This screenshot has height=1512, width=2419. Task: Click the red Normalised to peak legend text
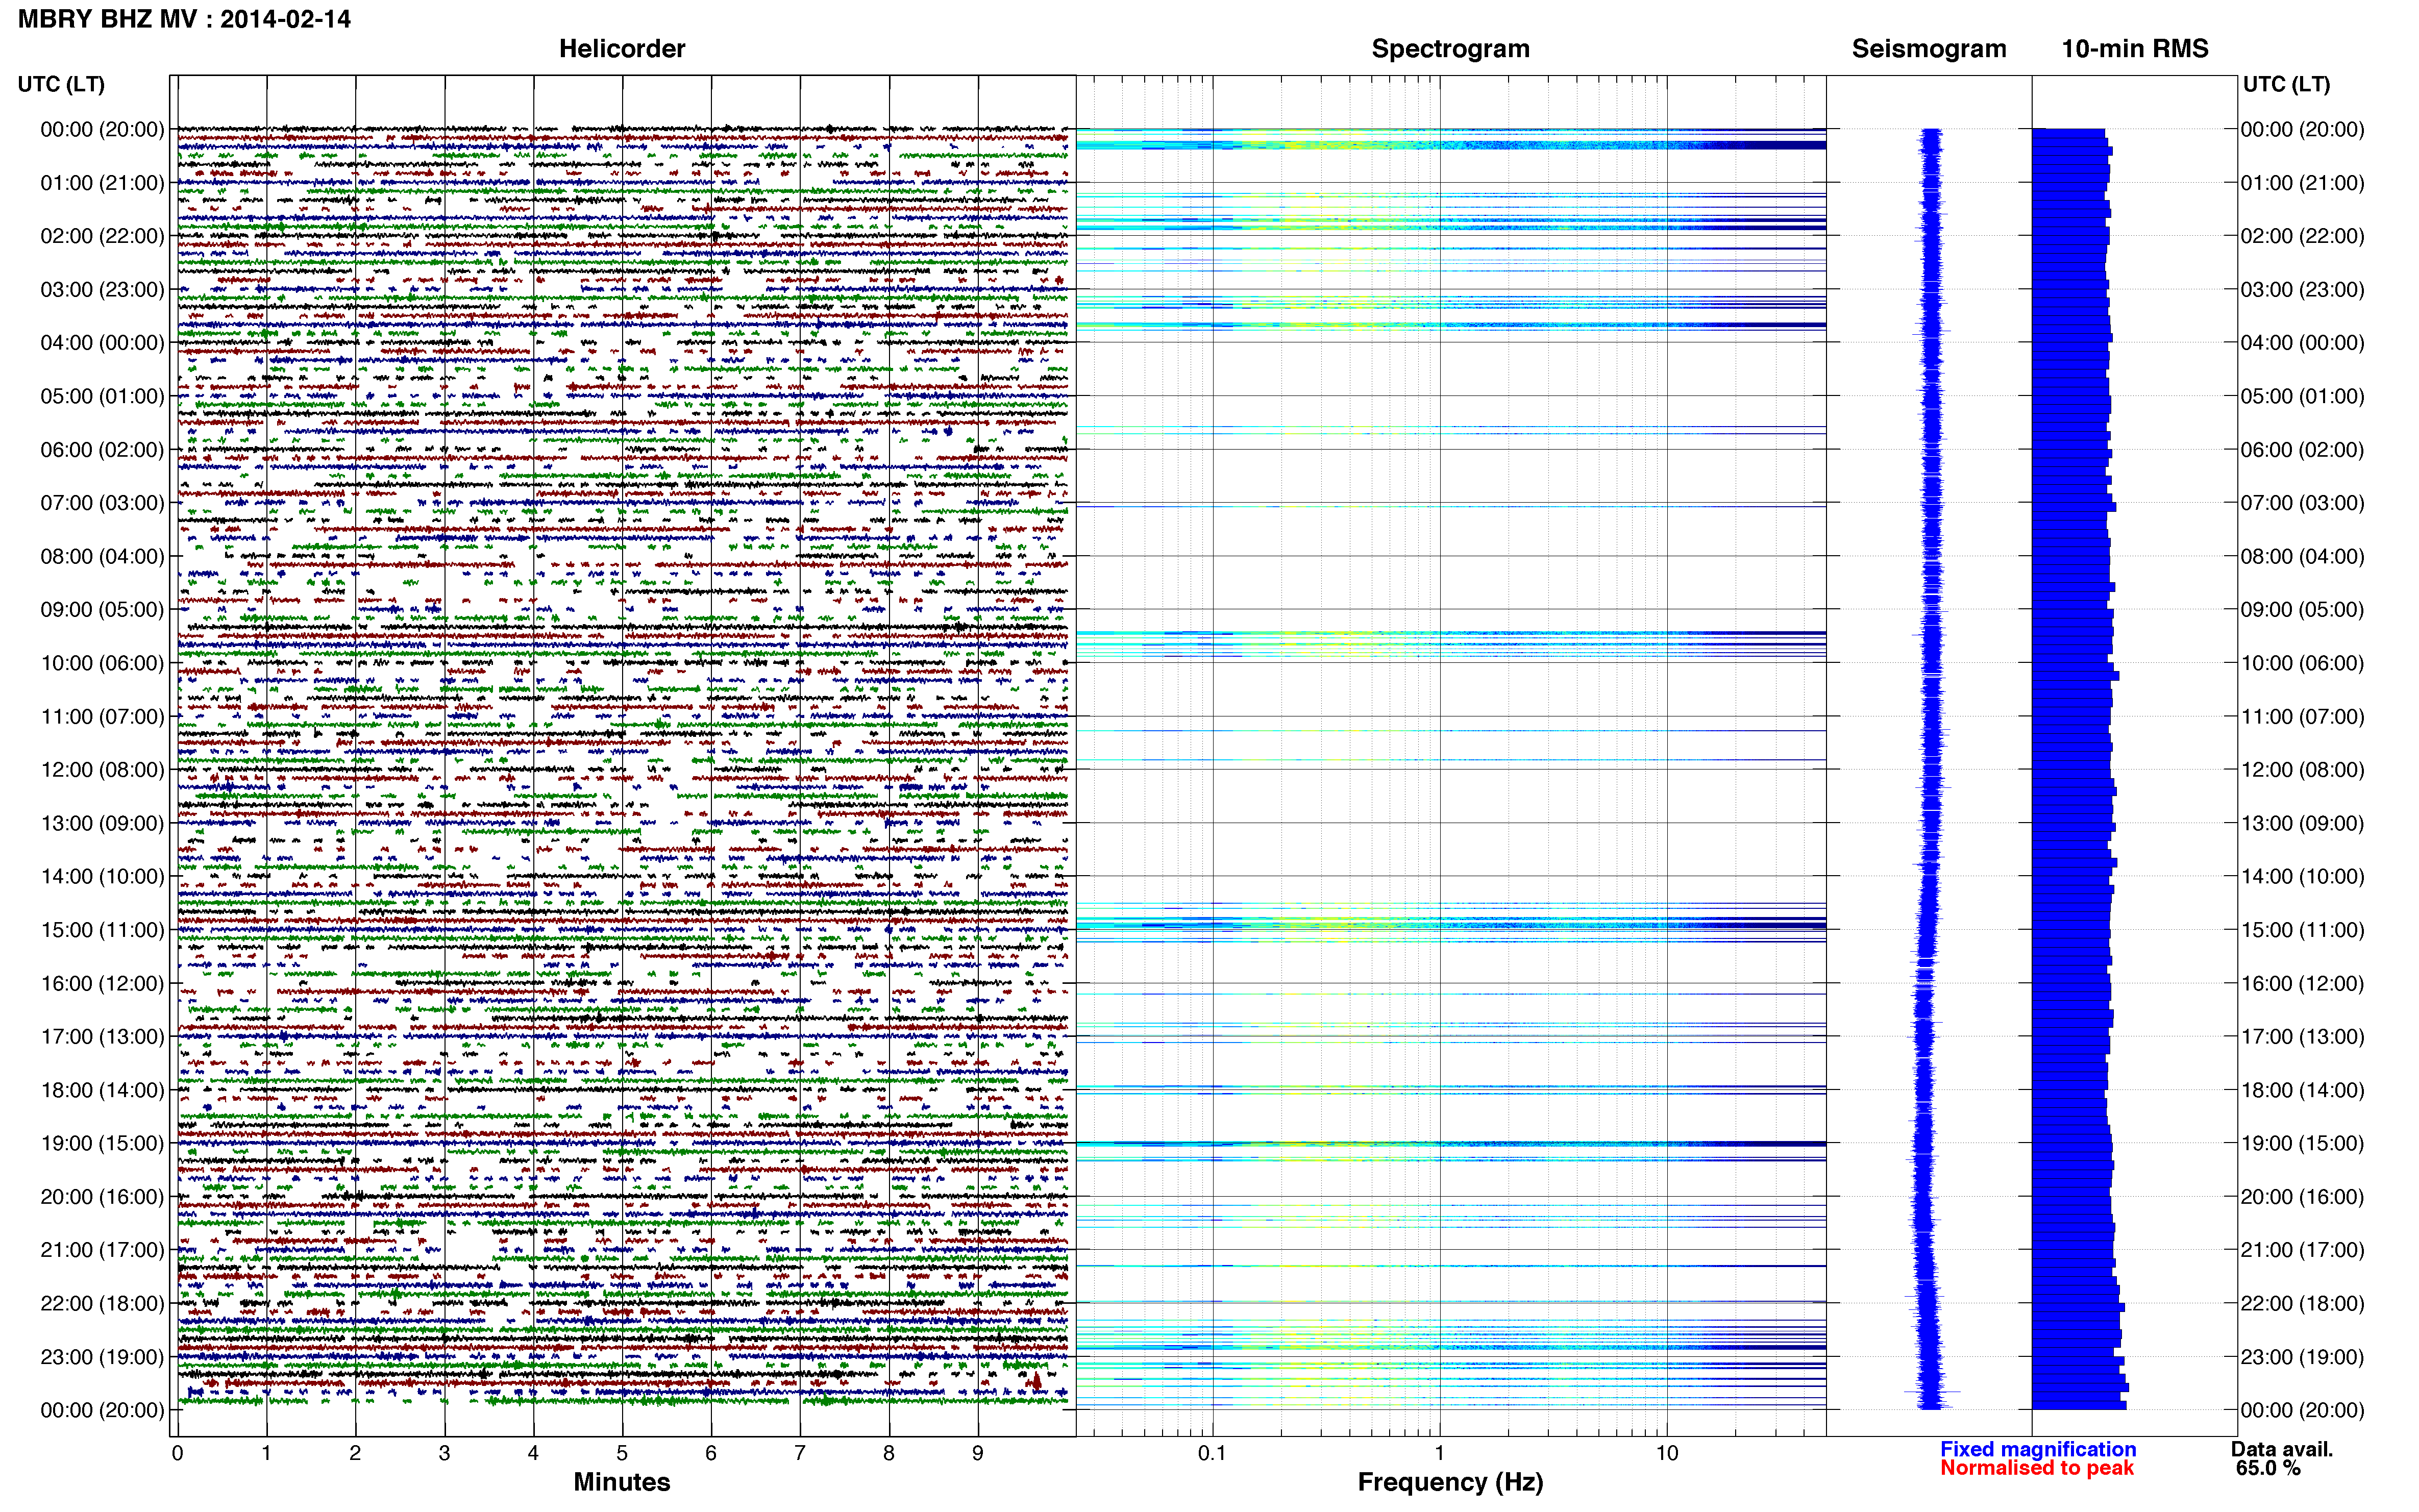tap(2037, 1468)
